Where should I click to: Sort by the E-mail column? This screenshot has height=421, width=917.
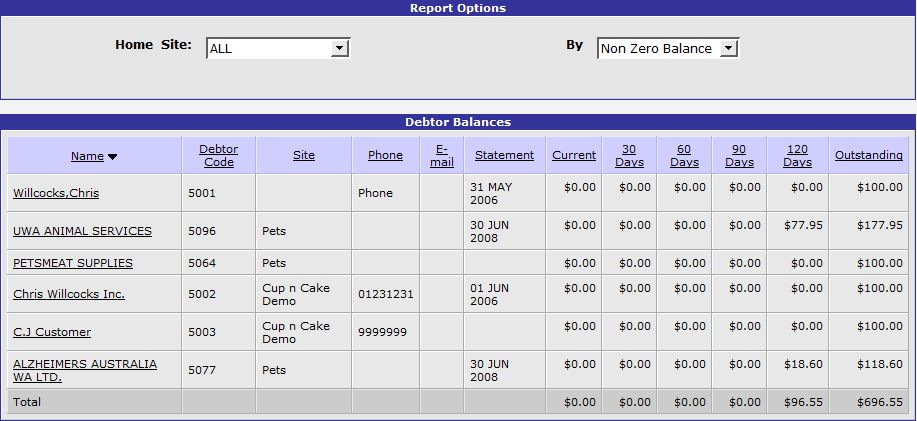441,155
